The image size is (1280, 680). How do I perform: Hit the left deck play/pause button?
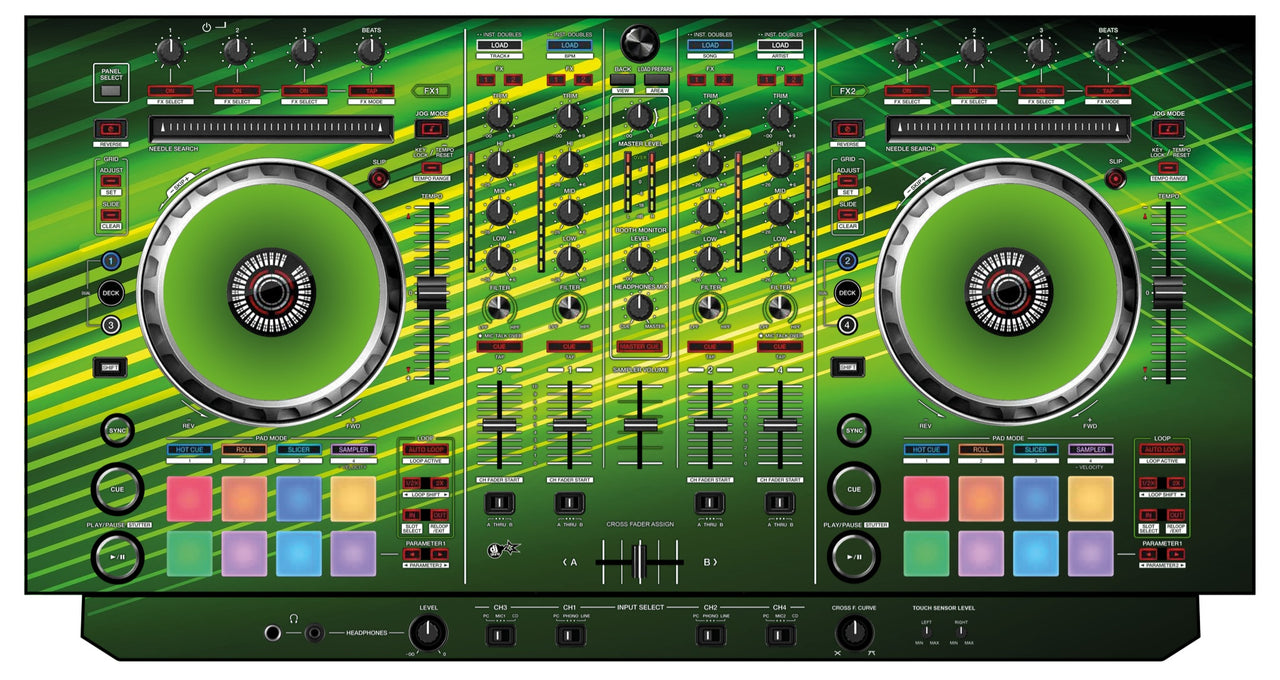pos(118,556)
